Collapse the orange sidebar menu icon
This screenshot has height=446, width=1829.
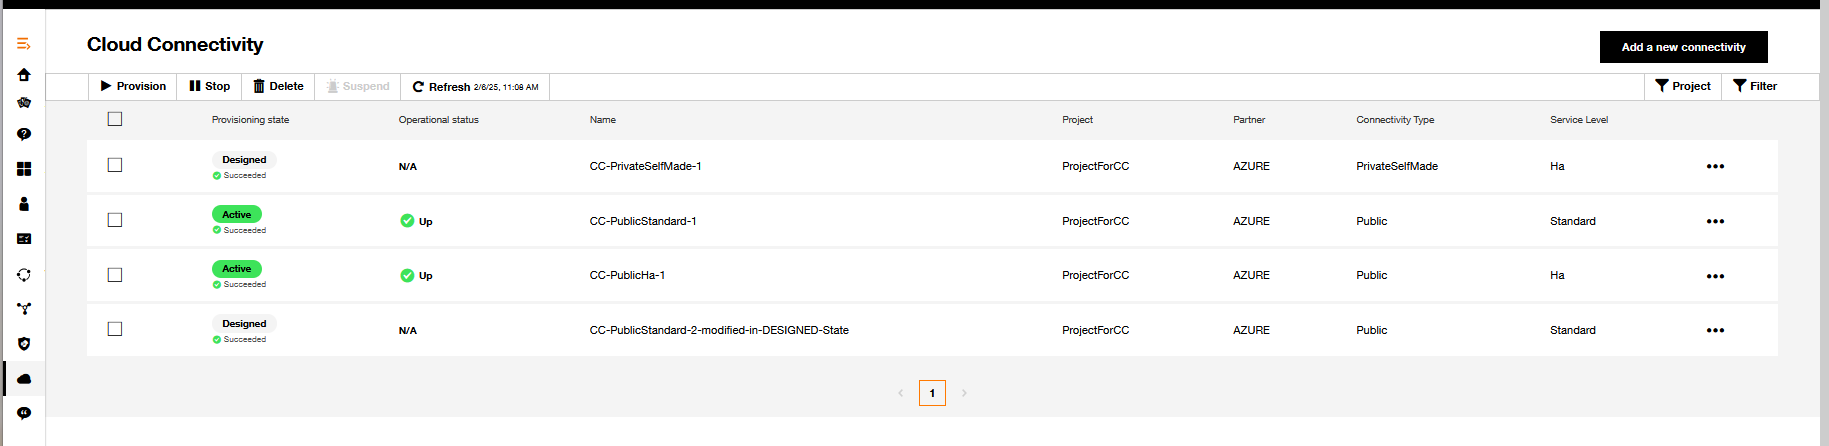(24, 44)
